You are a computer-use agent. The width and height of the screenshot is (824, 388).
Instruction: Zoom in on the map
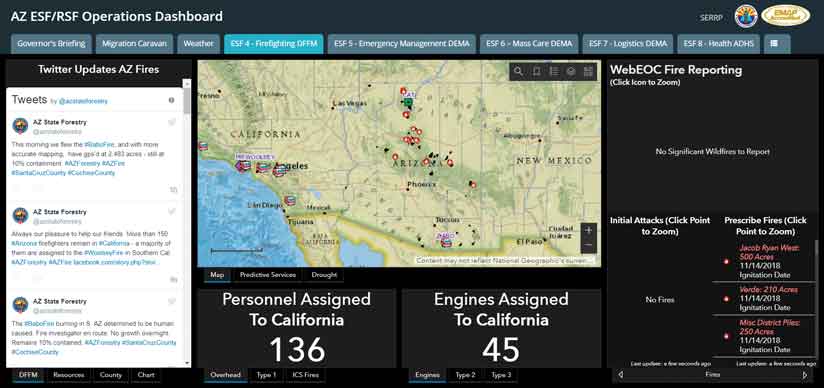(x=589, y=230)
